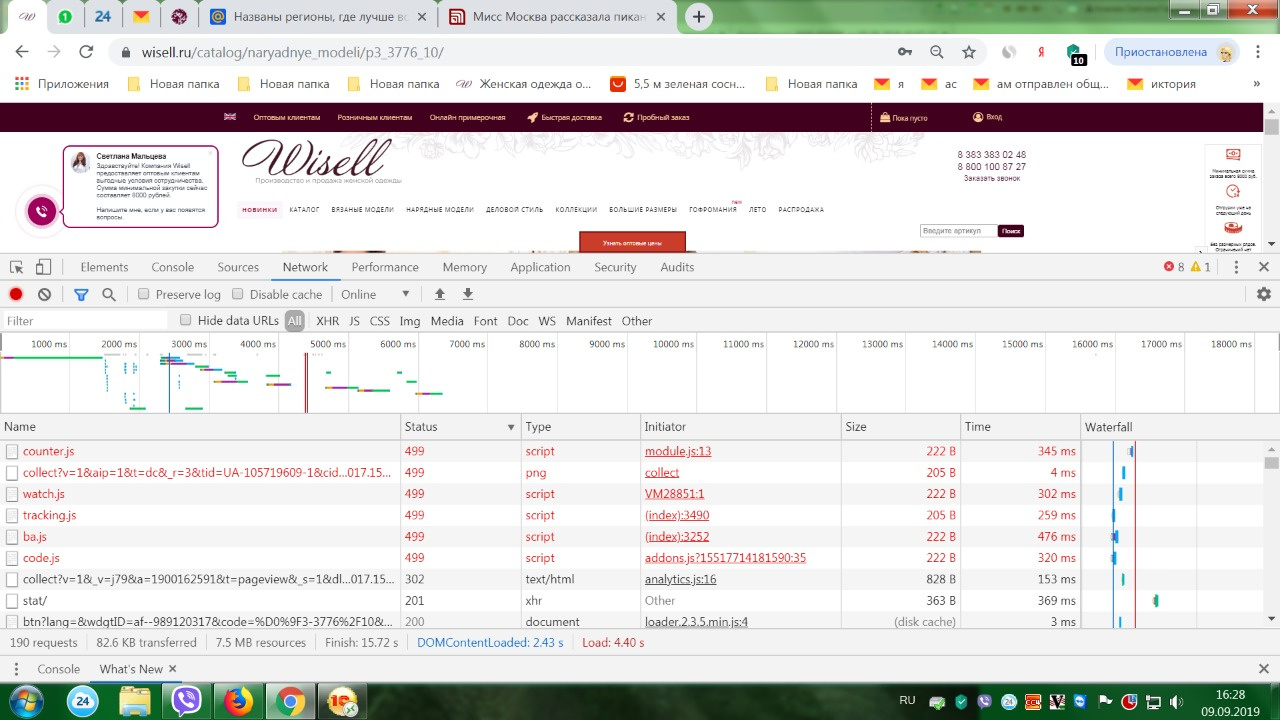Viewport: 1280px width, 720px height.
Task: Select the All filter type
Action: click(x=294, y=321)
